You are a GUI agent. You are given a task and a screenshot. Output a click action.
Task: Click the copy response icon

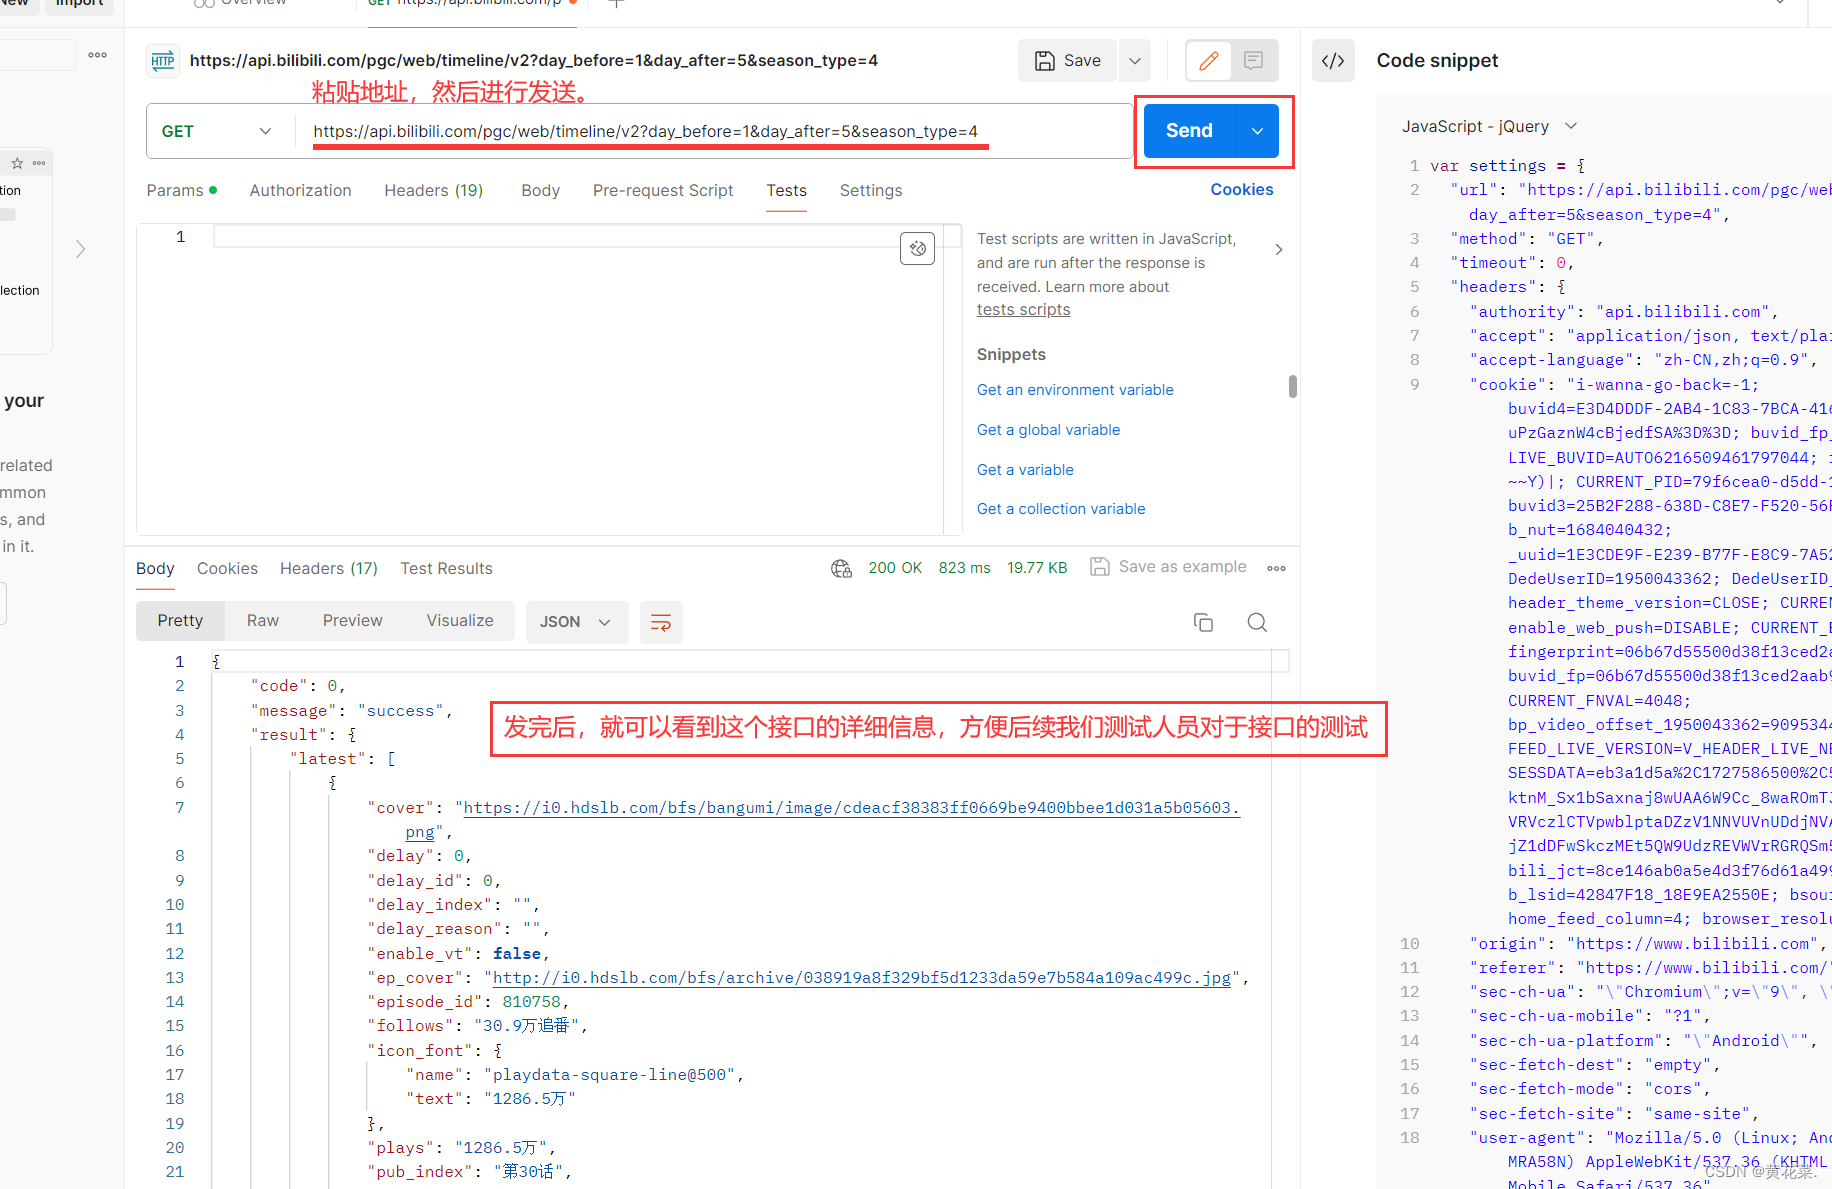click(1203, 622)
